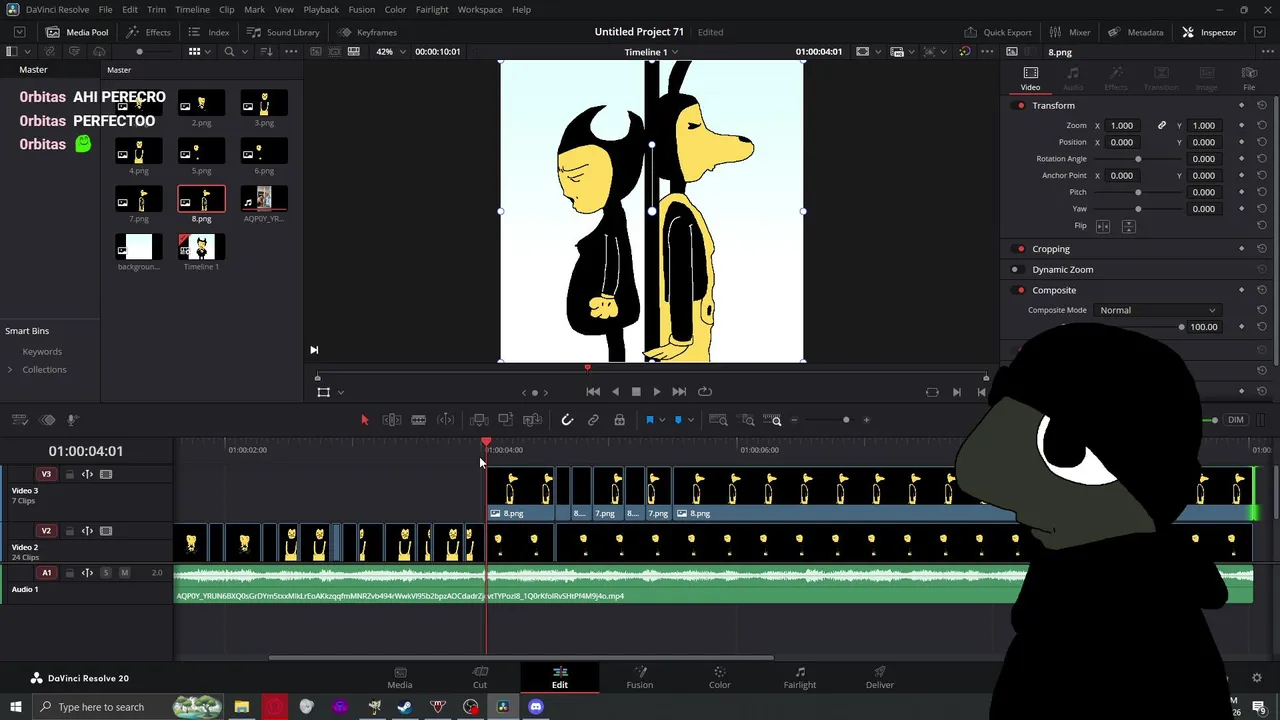Add a blue Marker on timeline

pyautogui.click(x=678, y=420)
